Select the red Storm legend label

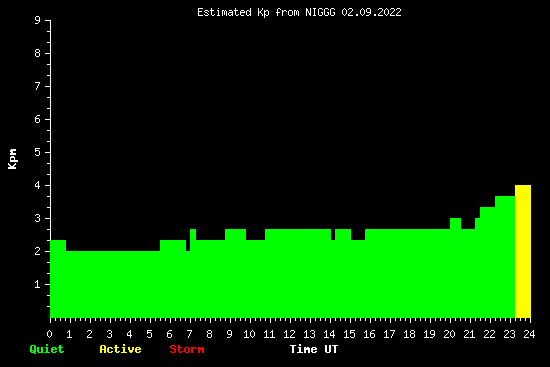point(187,349)
